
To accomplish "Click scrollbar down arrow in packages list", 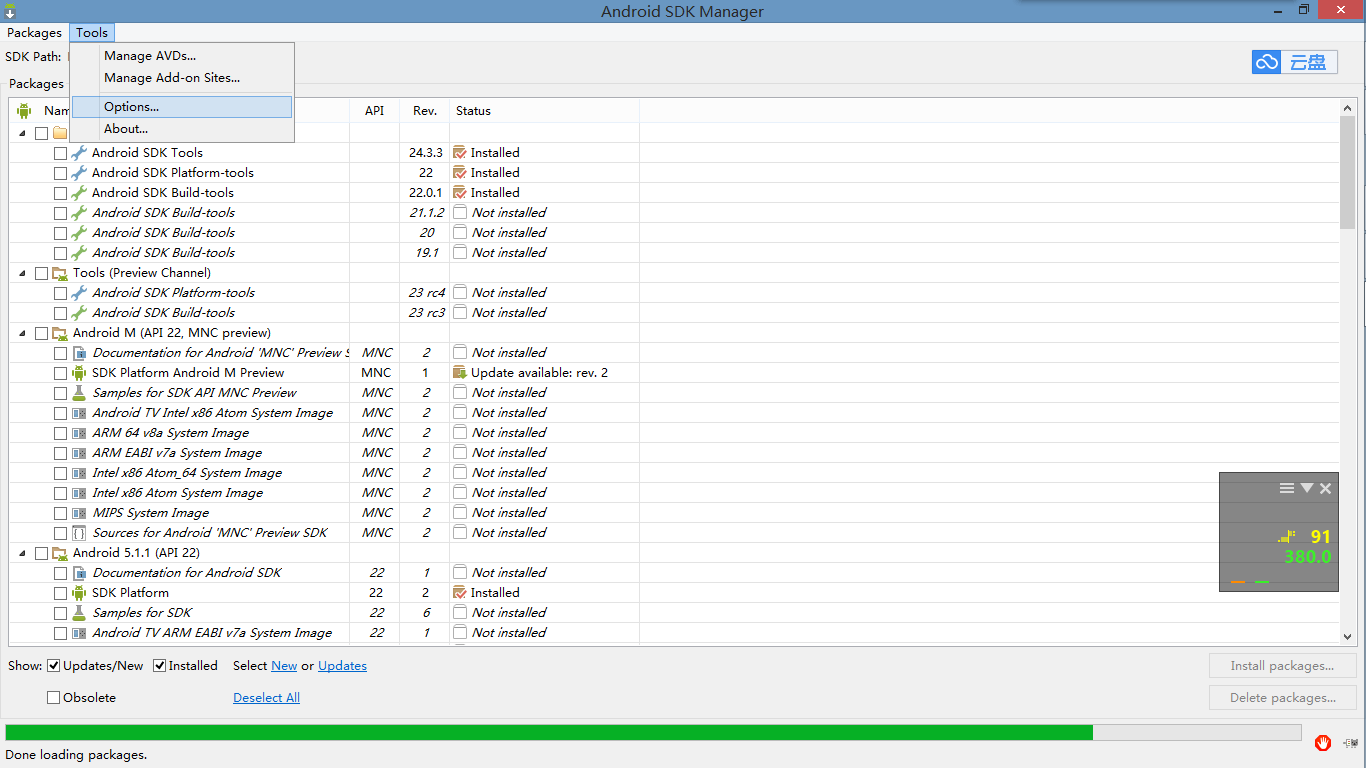I will (1347, 637).
